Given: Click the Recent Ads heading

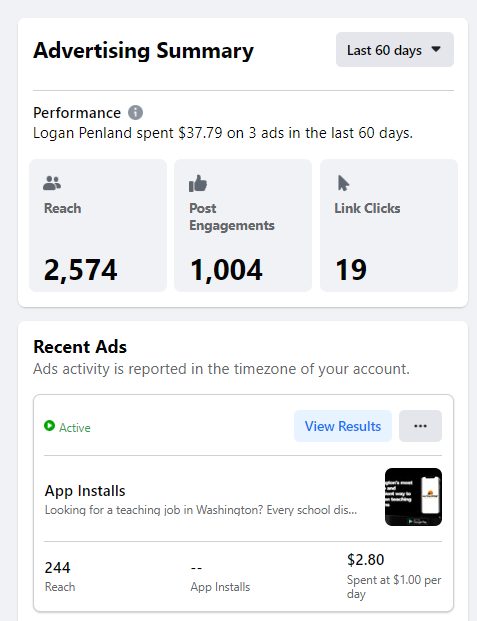Looking at the screenshot, I should coord(80,347).
